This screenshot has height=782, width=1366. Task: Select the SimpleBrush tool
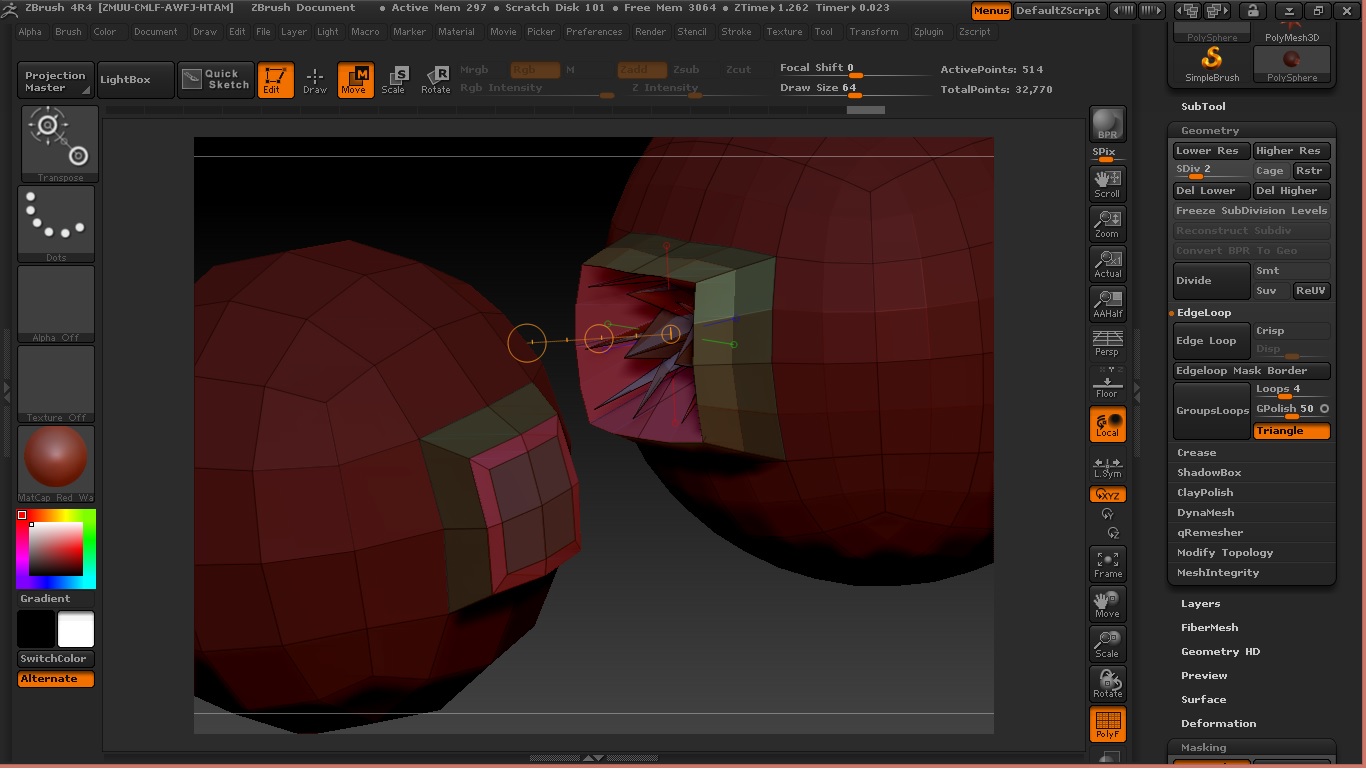coord(1211,63)
